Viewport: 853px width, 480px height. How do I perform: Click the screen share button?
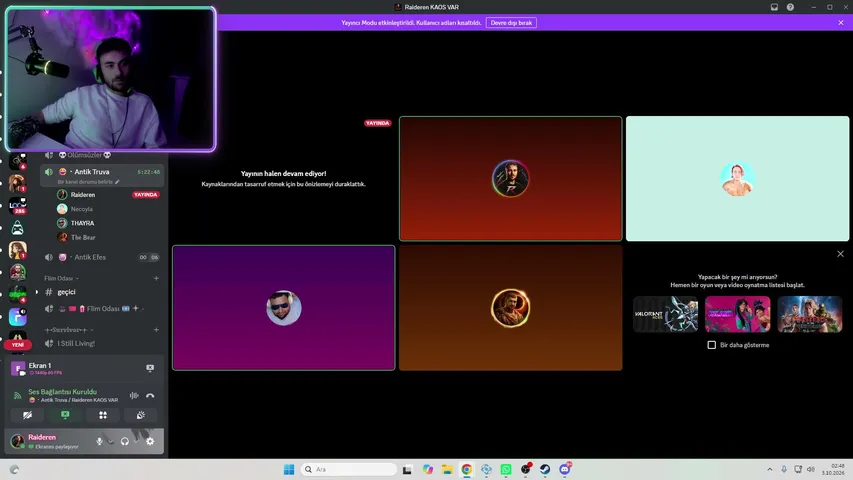[65, 415]
